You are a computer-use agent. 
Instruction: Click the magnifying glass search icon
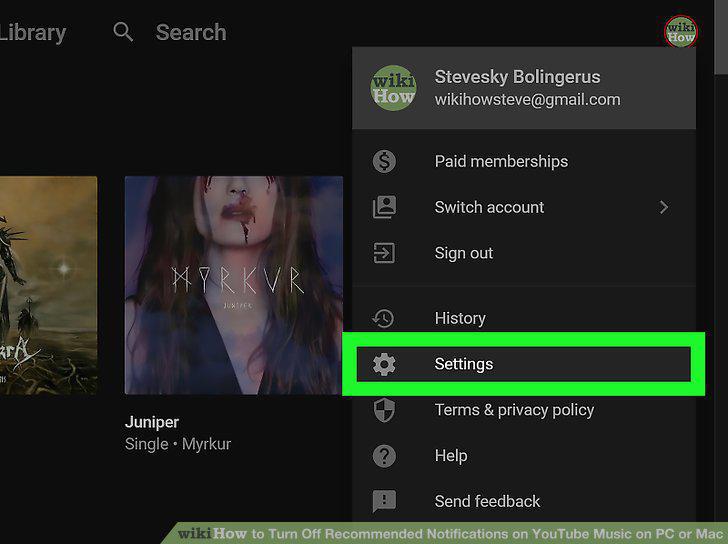click(x=123, y=32)
